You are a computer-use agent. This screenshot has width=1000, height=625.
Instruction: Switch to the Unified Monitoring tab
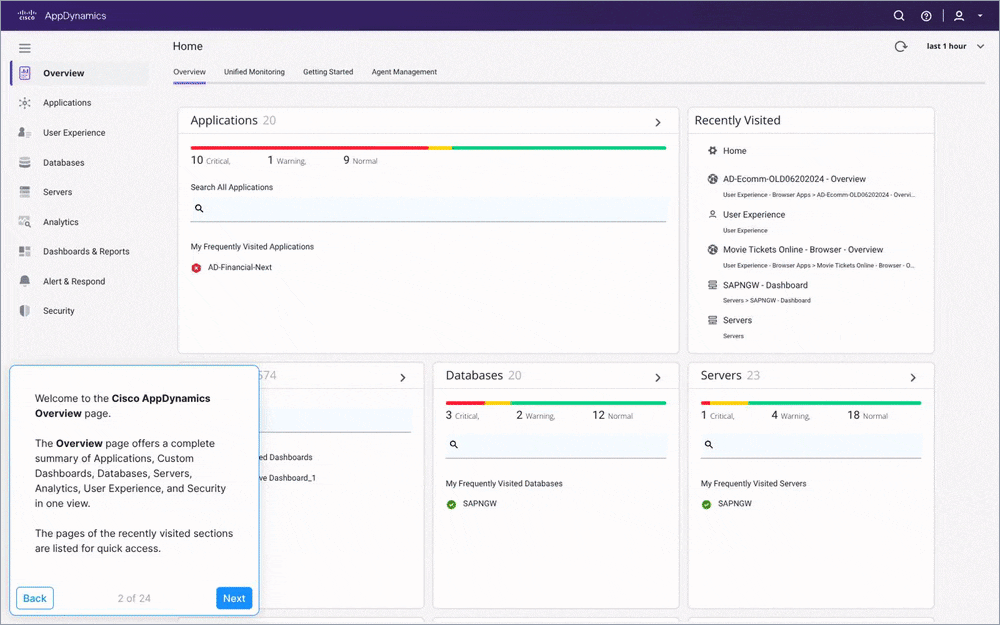tap(254, 72)
